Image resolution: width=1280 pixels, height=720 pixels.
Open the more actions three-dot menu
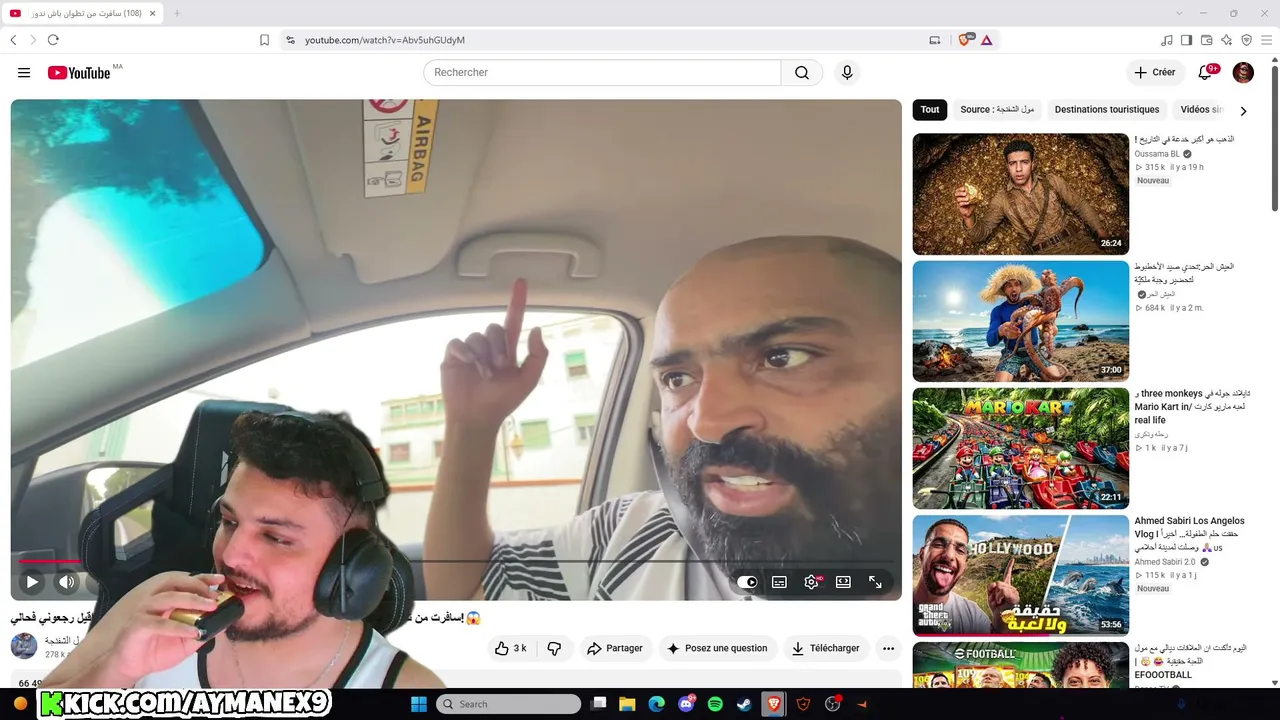[x=888, y=648]
